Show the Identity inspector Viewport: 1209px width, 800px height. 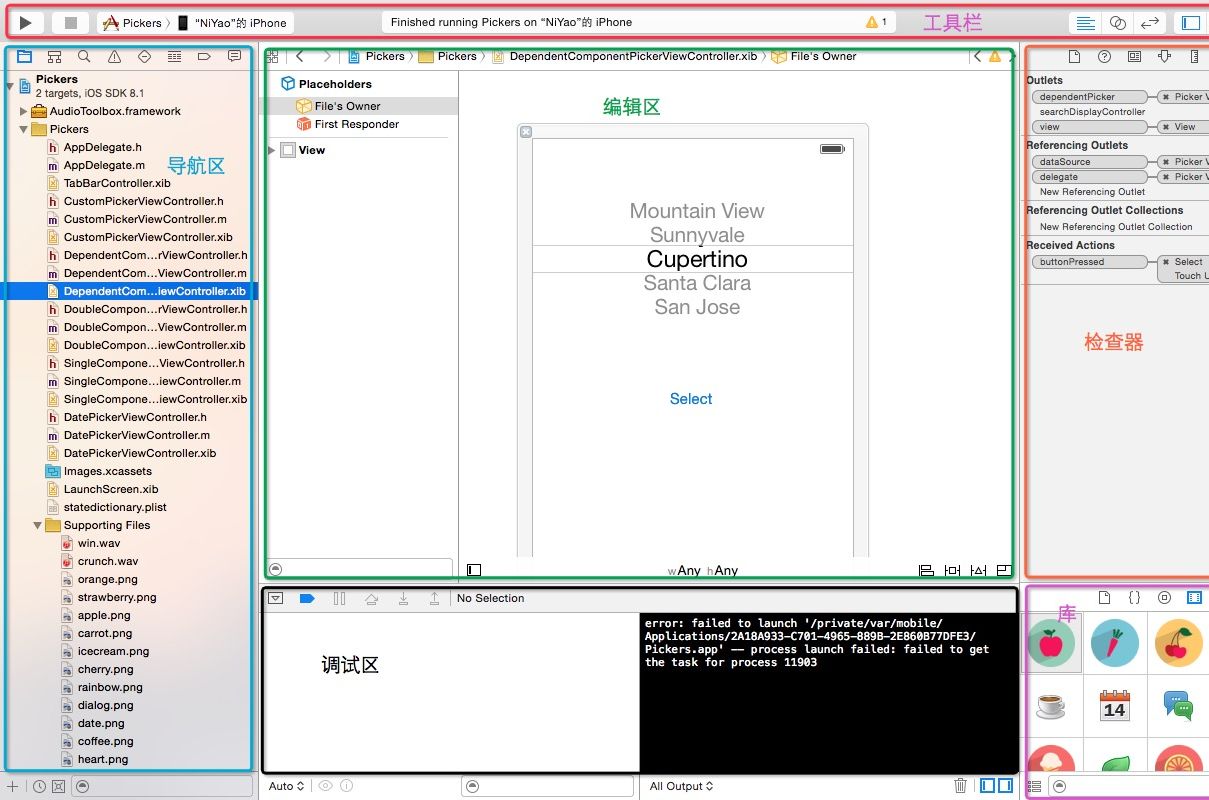click(x=1134, y=57)
